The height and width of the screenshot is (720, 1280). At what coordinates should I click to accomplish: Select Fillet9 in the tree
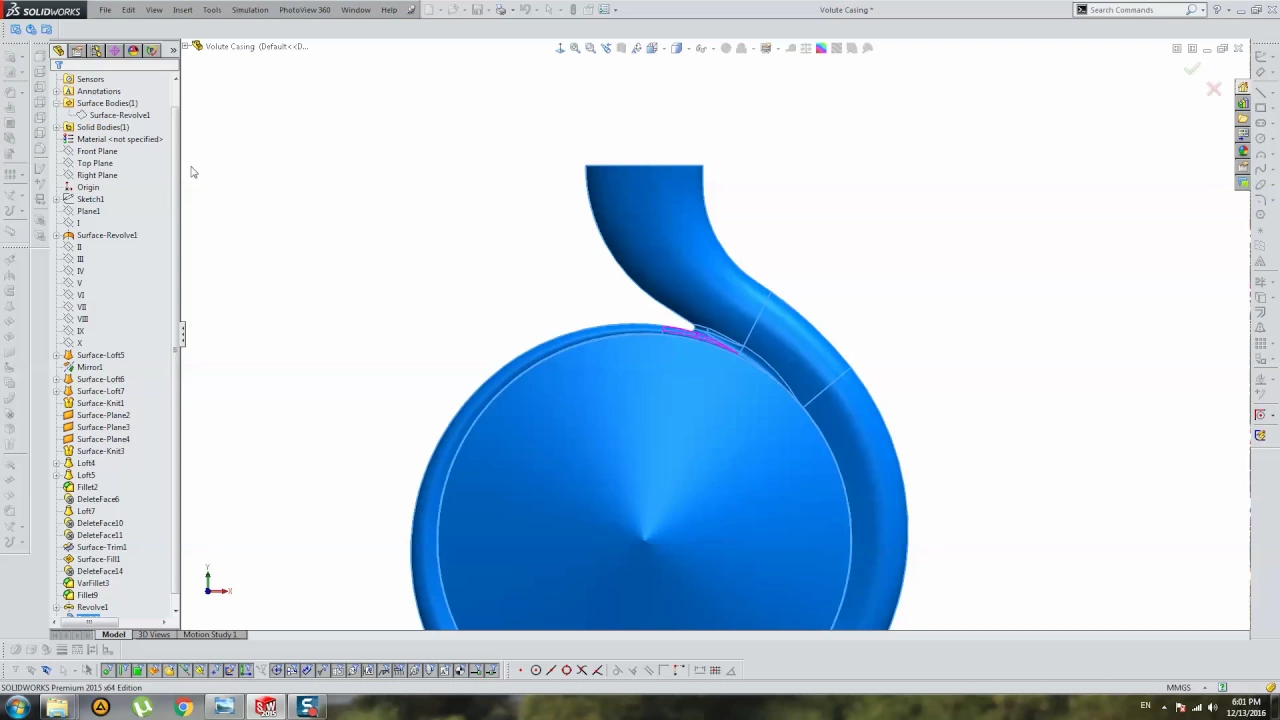point(87,595)
